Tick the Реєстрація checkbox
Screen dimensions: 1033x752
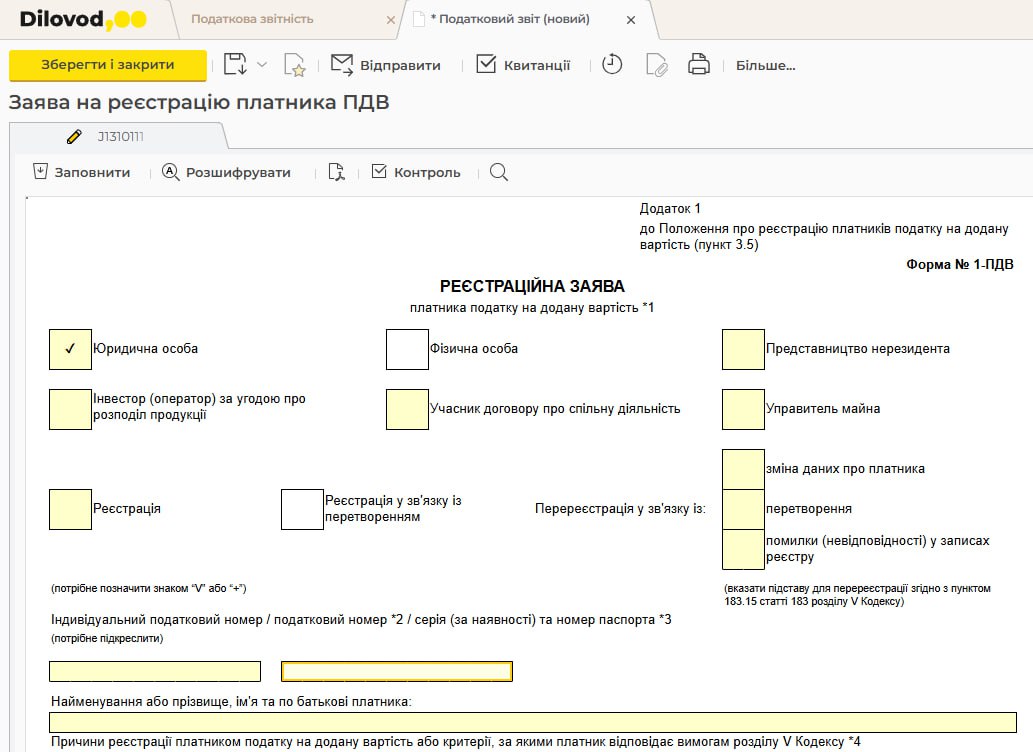[x=70, y=509]
